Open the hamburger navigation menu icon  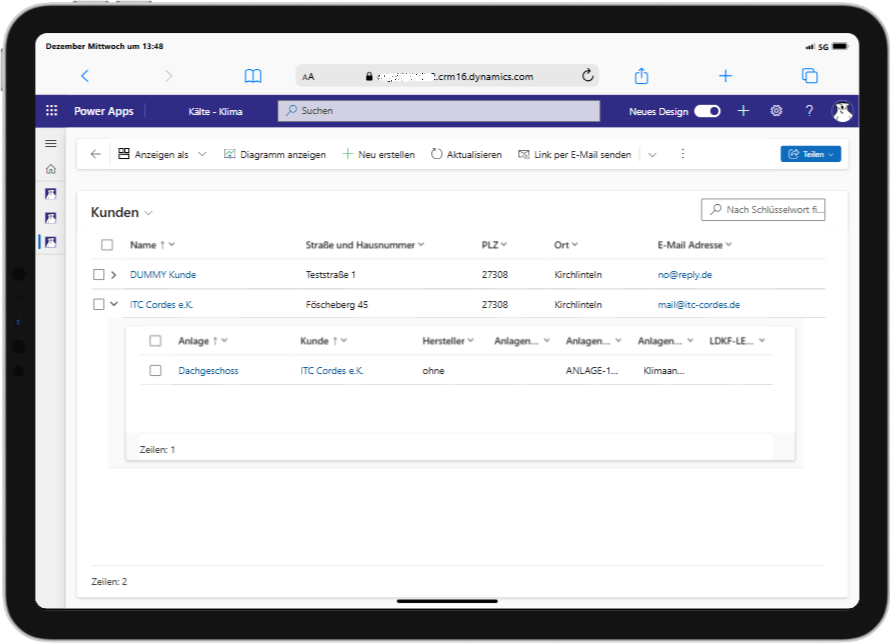pos(51,144)
